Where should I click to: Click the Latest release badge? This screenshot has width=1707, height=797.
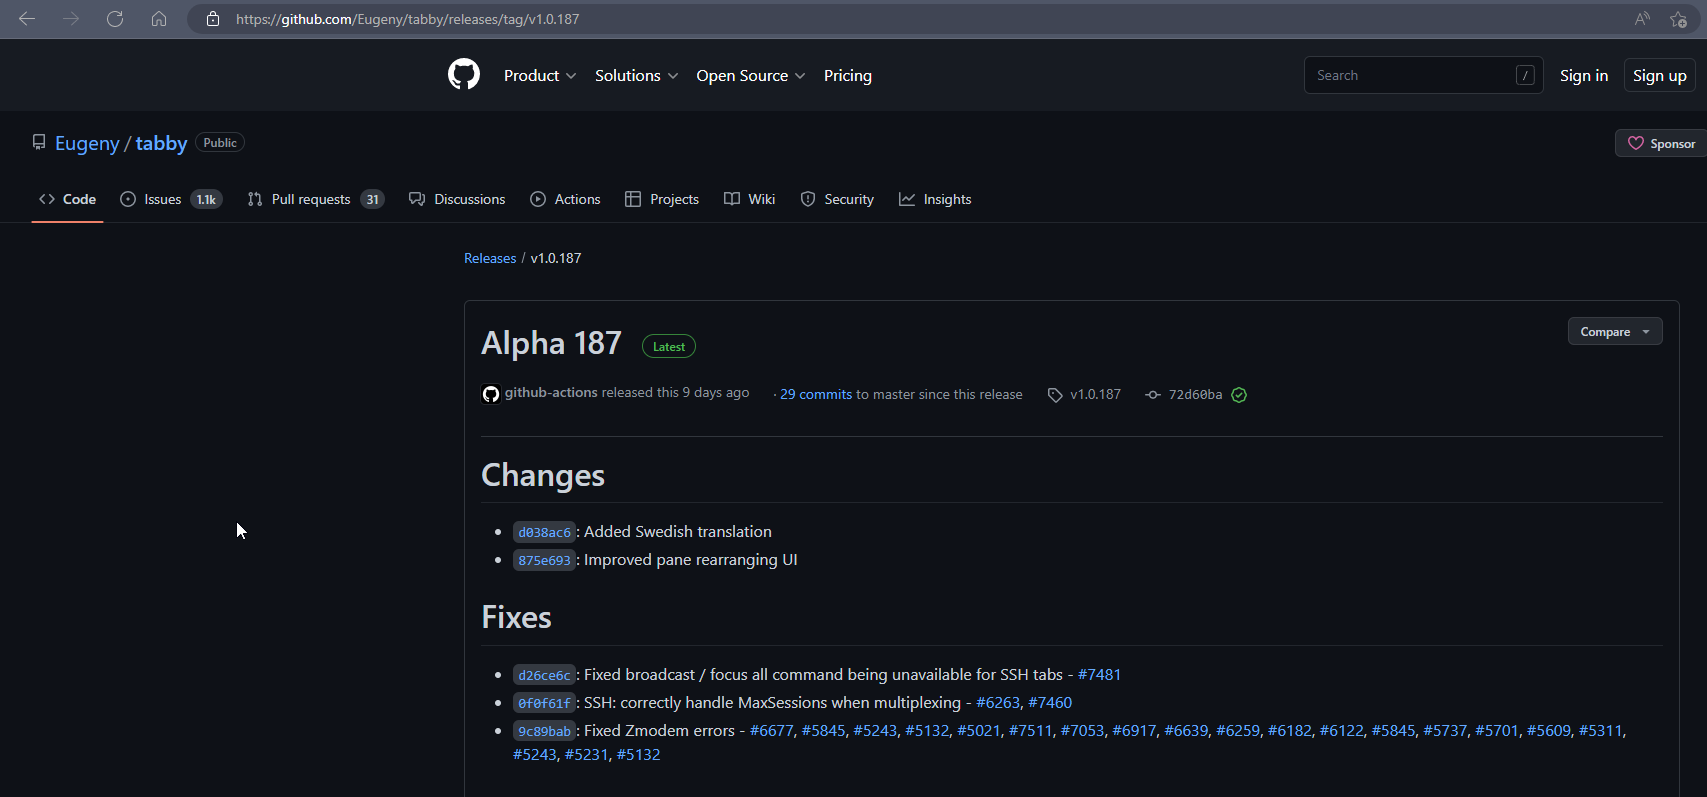(x=669, y=346)
